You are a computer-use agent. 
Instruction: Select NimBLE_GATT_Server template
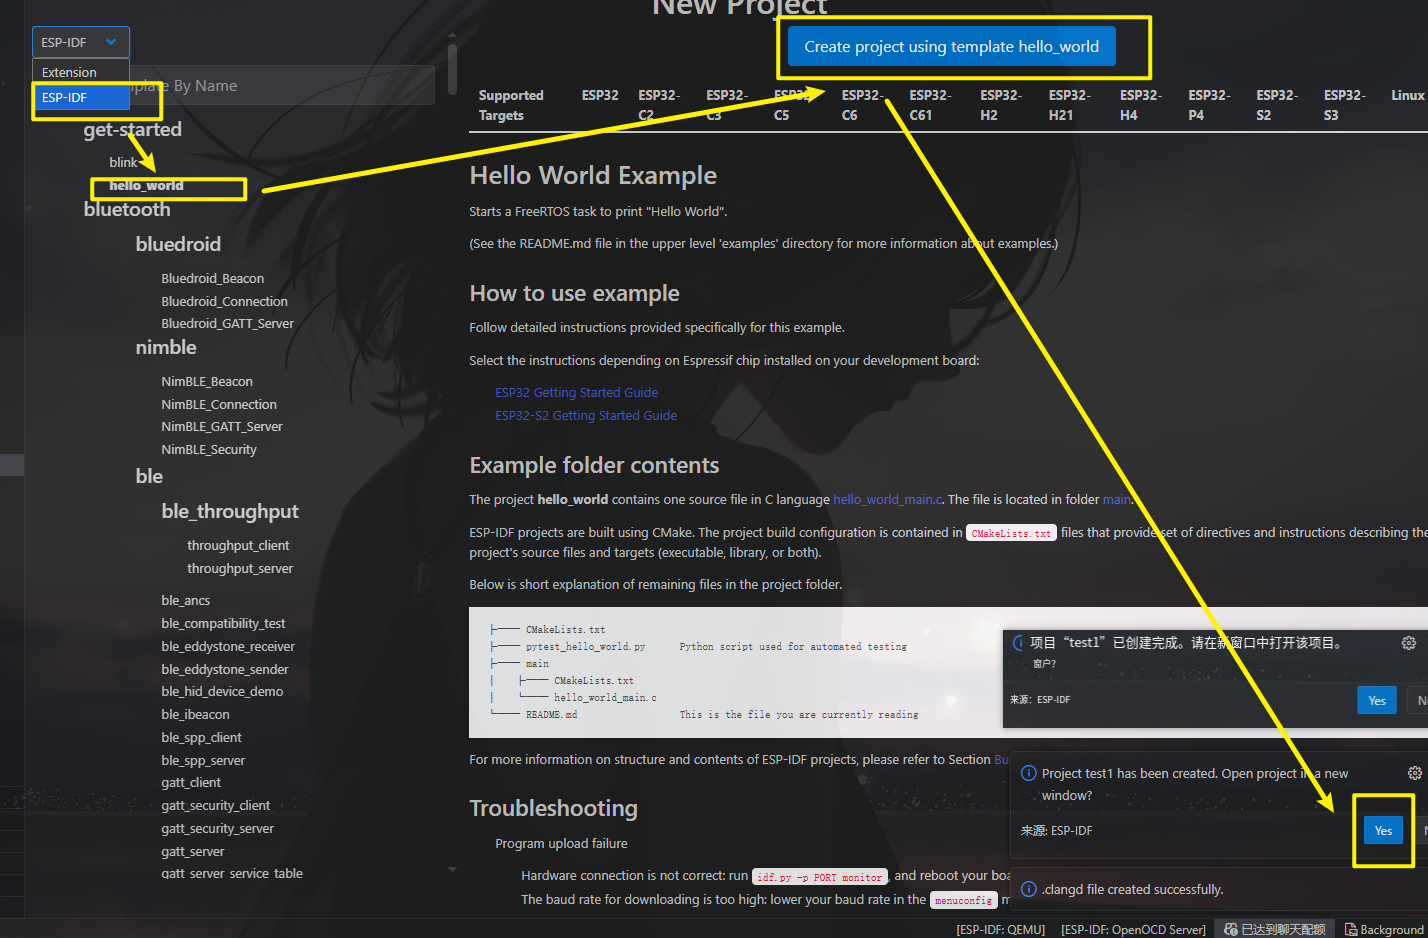222,426
